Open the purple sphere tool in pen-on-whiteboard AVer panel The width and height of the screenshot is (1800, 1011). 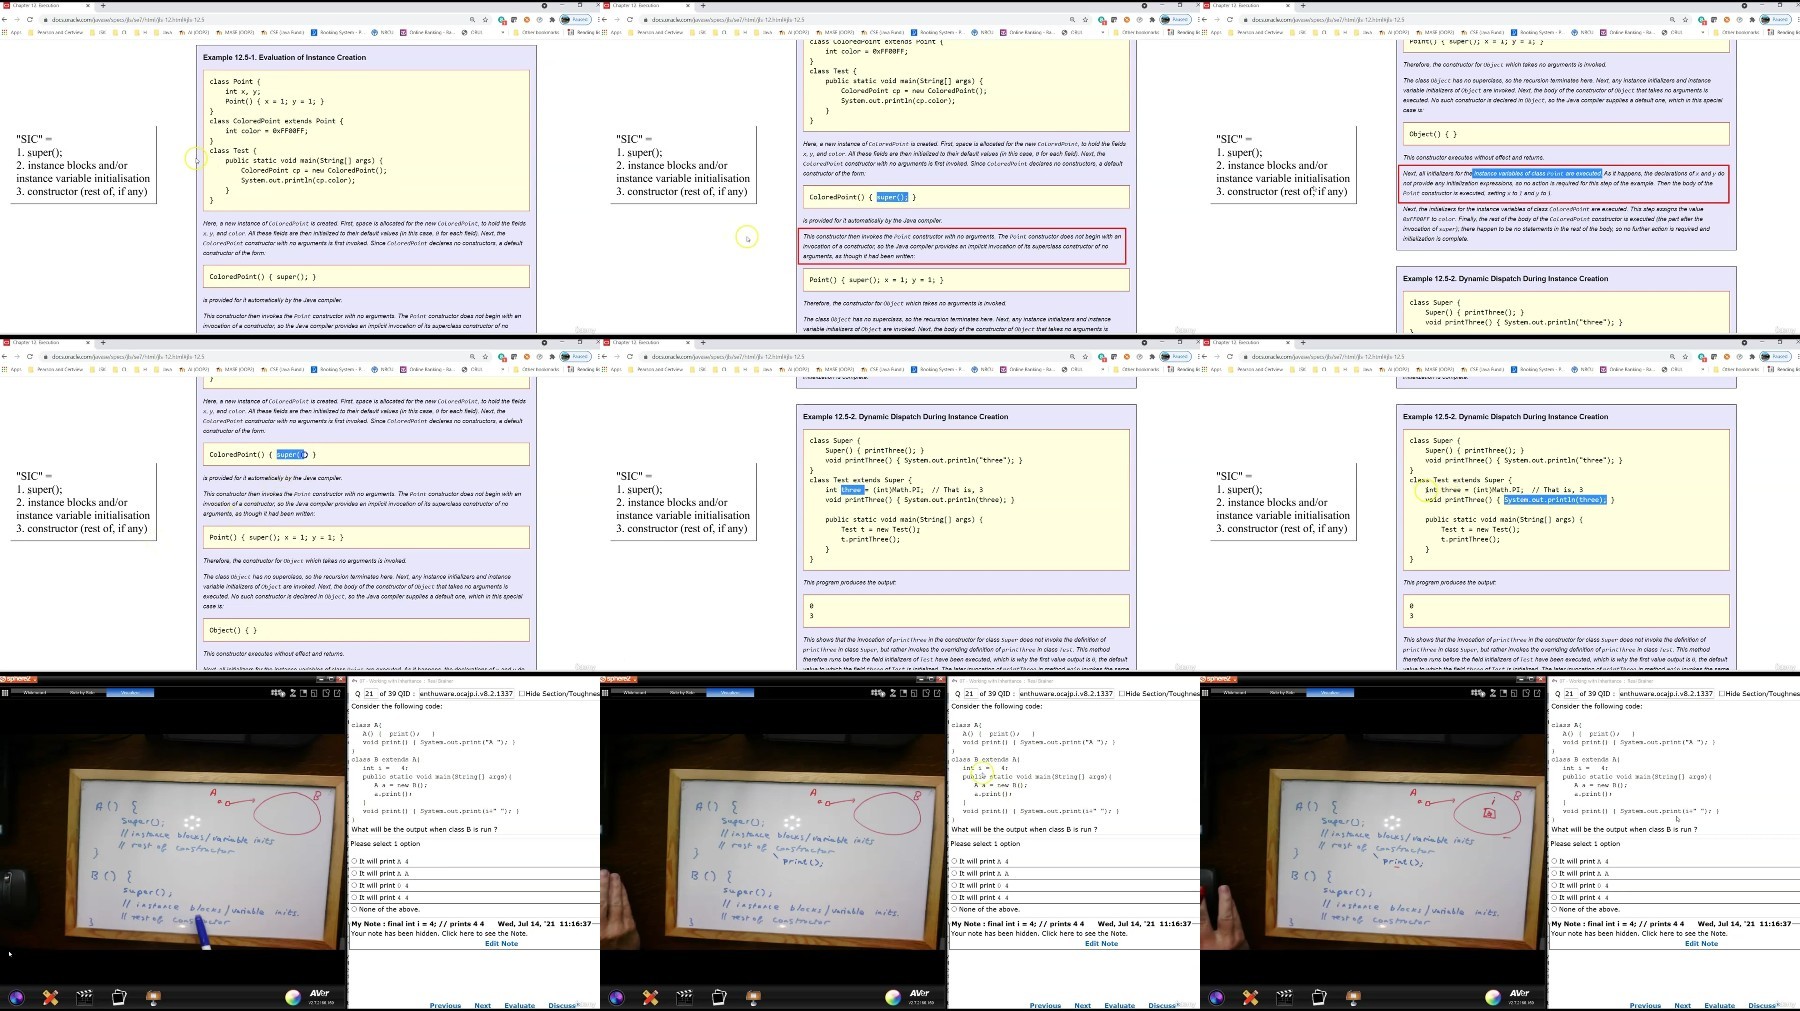click(x=16, y=997)
